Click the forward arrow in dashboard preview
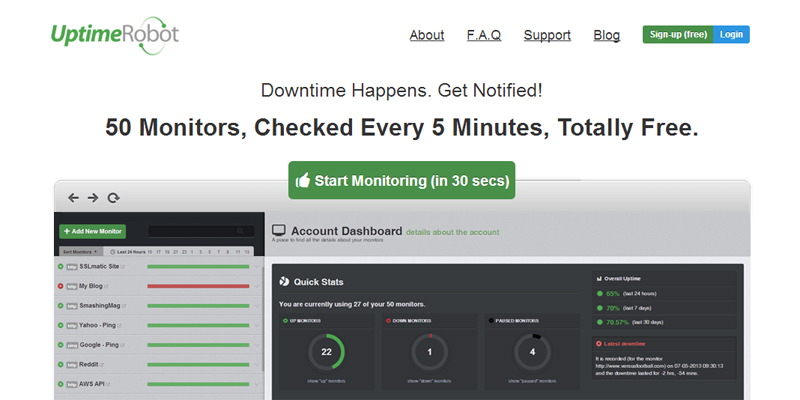This screenshot has height=400, width=800. click(93, 198)
